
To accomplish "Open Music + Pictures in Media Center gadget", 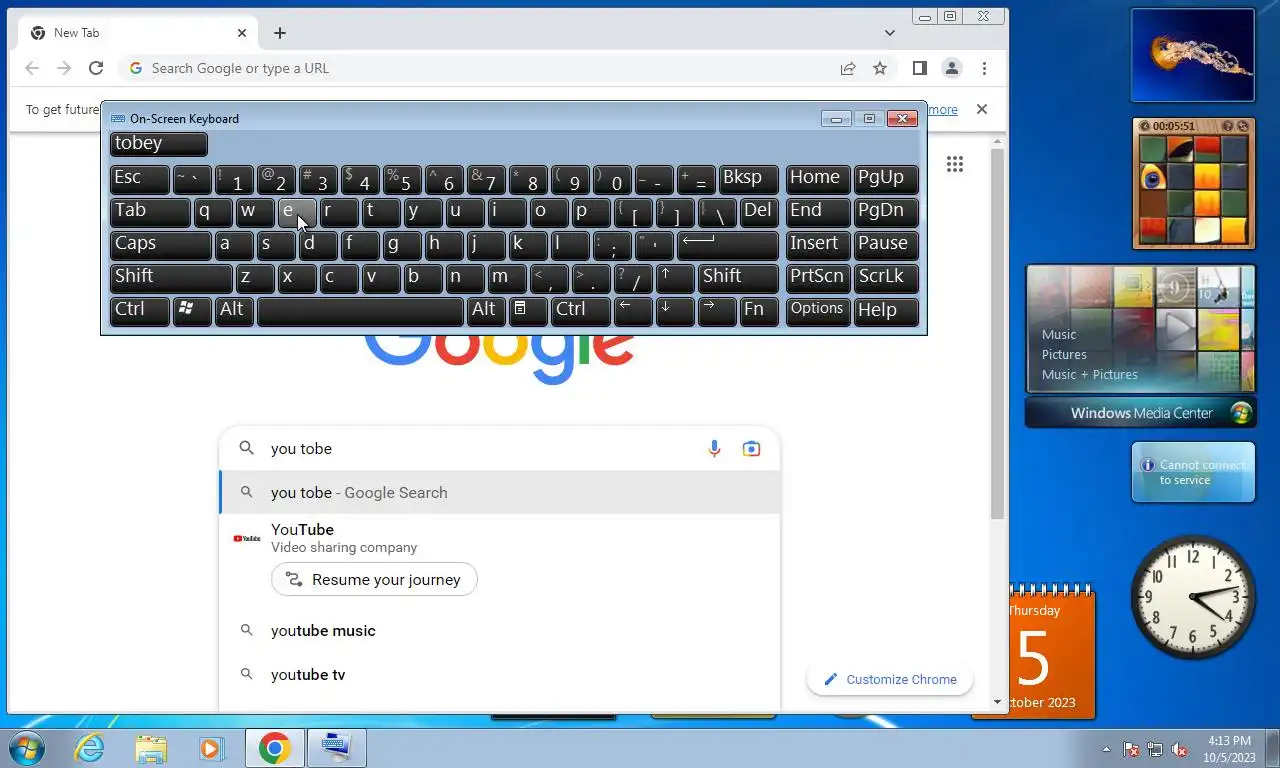I will 1089,375.
